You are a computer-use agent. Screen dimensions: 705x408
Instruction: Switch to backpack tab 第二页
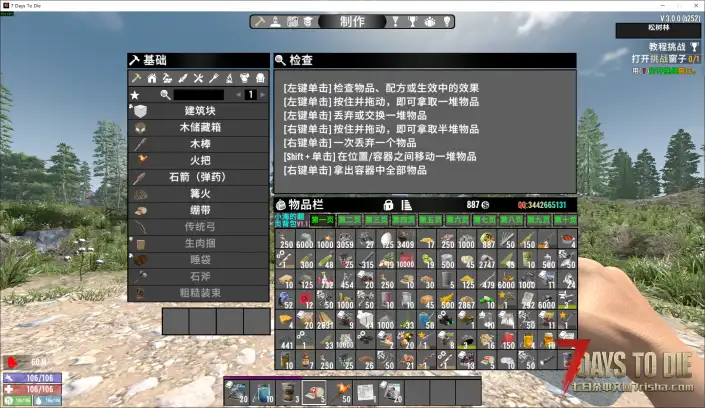(350, 220)
